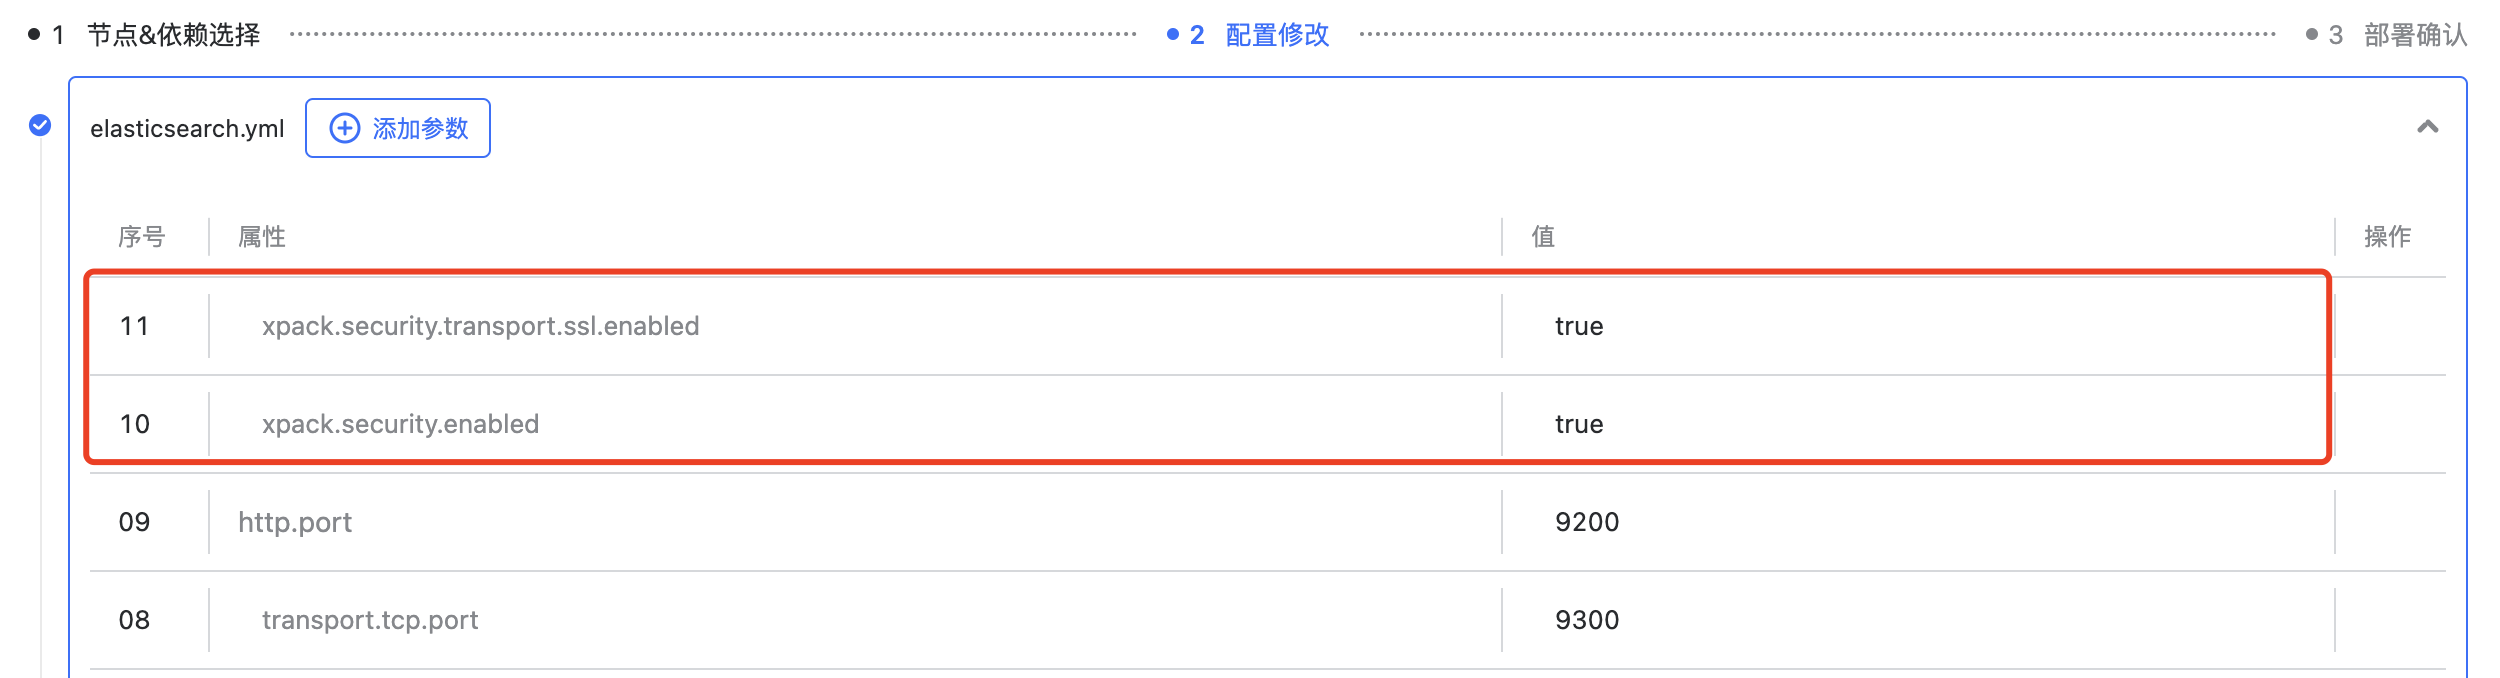Click the 属性 column header
Viewport: 2500px width, 678px height.
click(262, 237)
